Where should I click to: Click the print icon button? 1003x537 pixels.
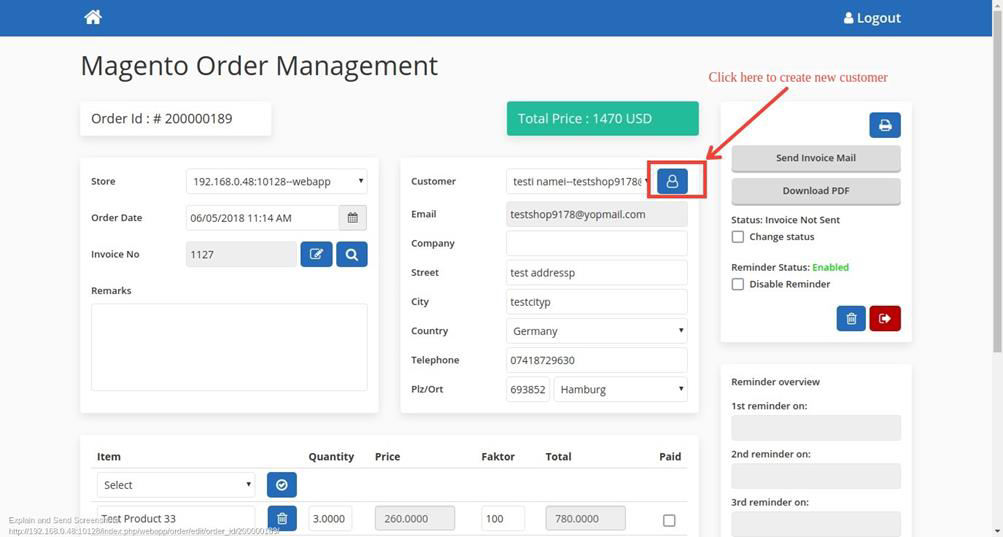884,125
